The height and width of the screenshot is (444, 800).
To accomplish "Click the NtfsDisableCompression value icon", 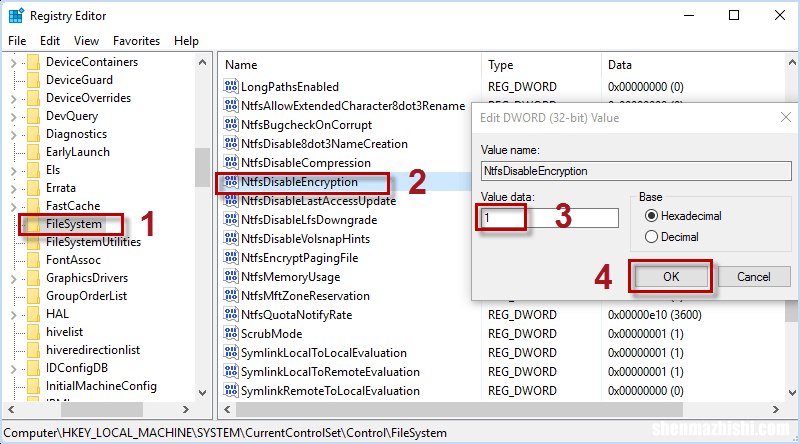I will pos(231,162).
